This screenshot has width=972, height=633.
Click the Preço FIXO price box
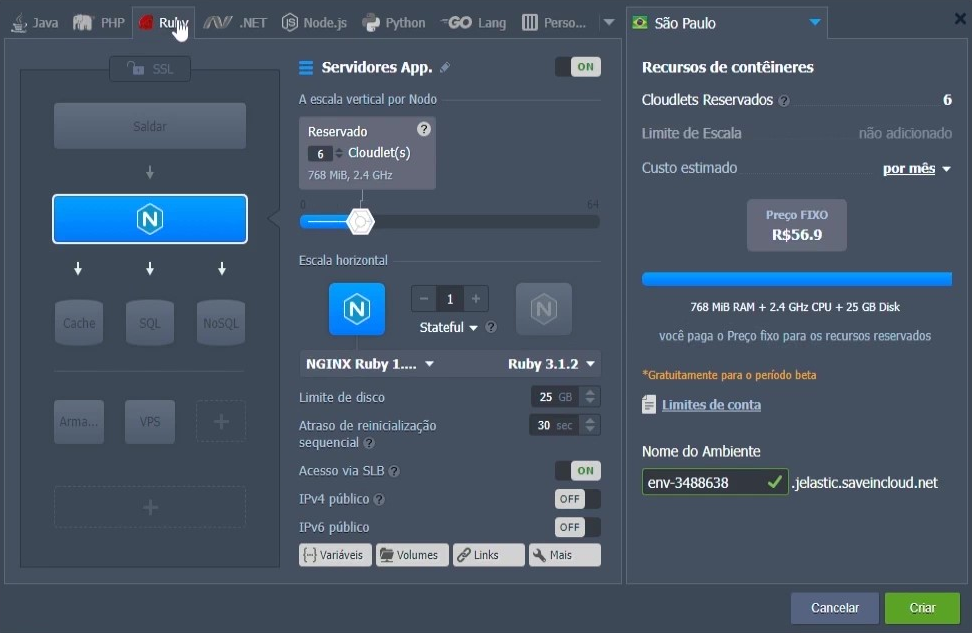click(x=797, y=225)
